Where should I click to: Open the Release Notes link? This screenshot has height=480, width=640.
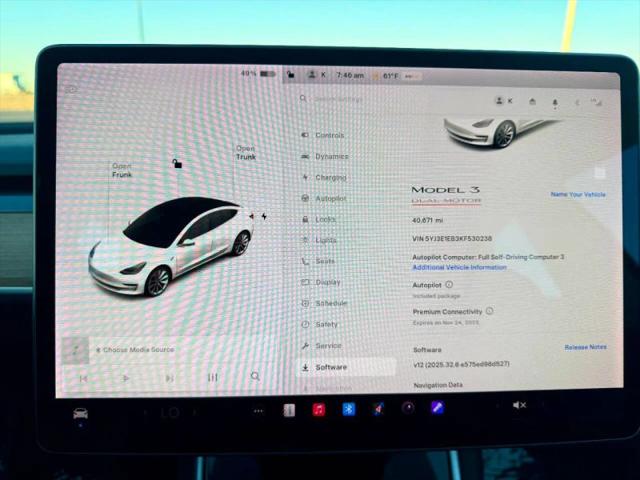coord(585,347)
